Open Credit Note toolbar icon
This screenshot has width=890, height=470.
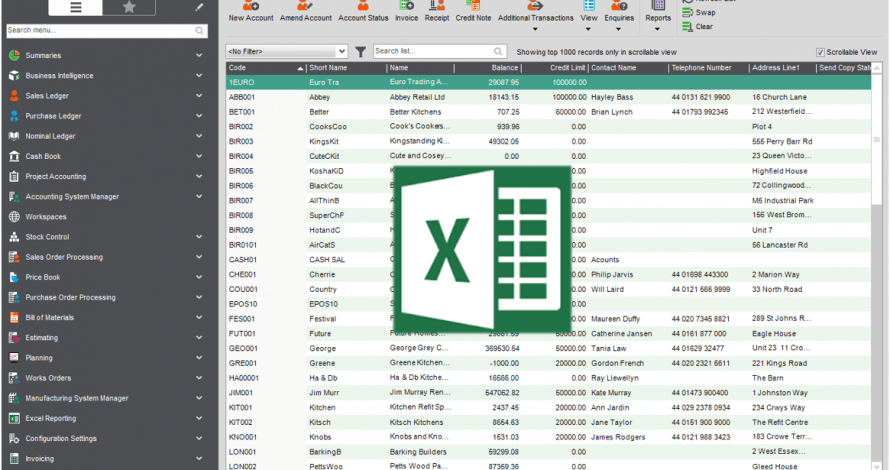(x=473, y=6)
